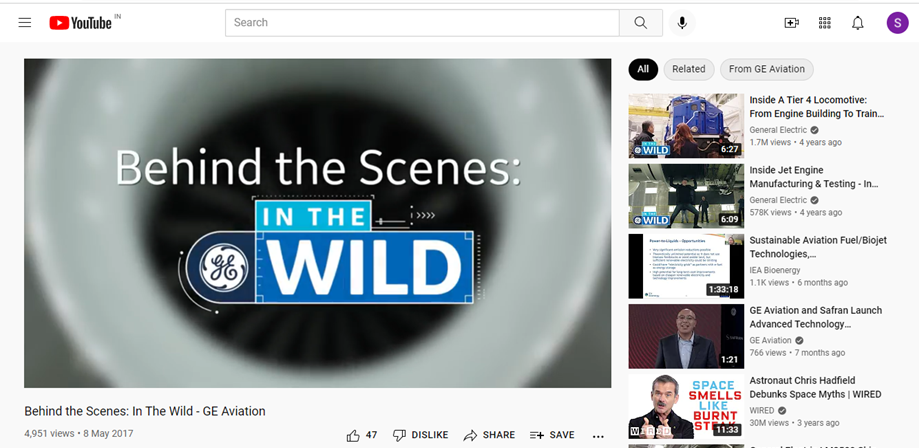This screenshot has width=919, height=448.
Task: Select the All filter chip
Action: [643, 69]
